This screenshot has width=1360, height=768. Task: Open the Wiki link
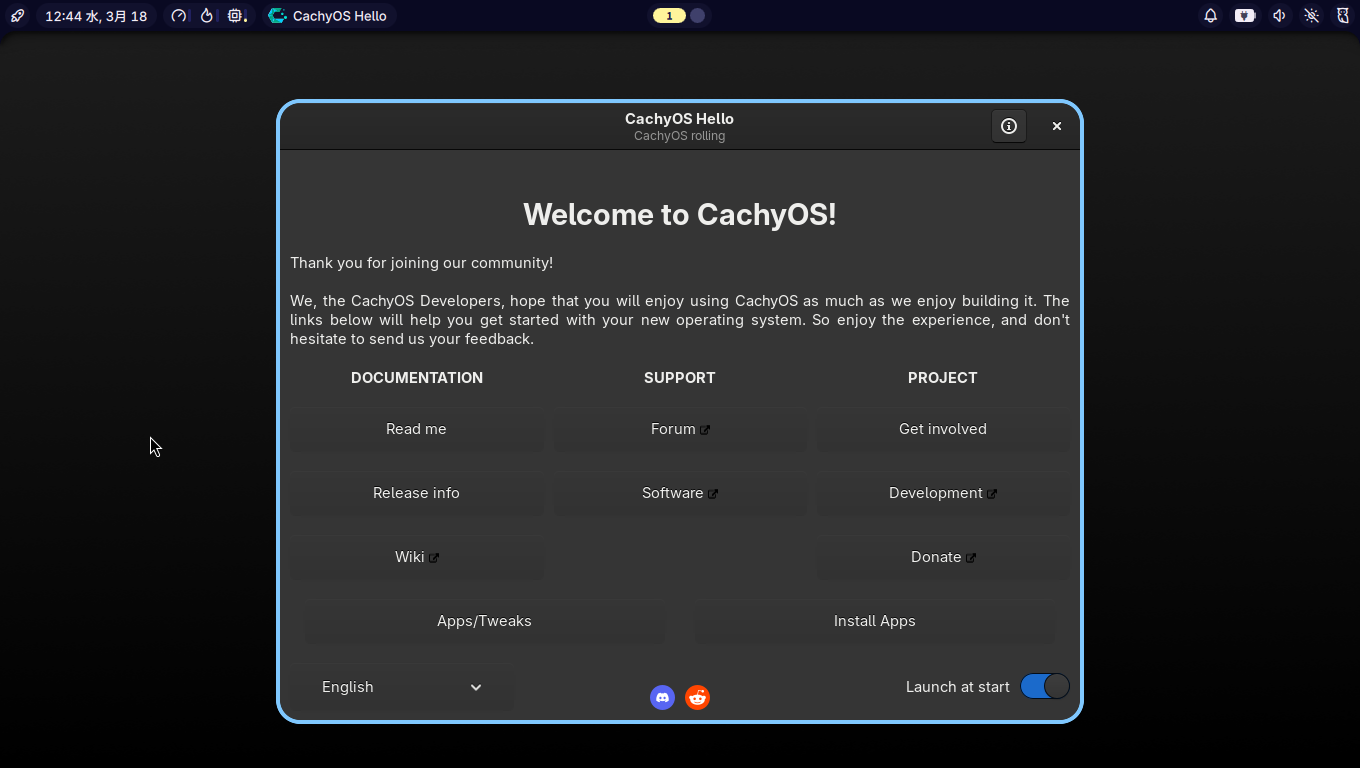coord(416,557)
